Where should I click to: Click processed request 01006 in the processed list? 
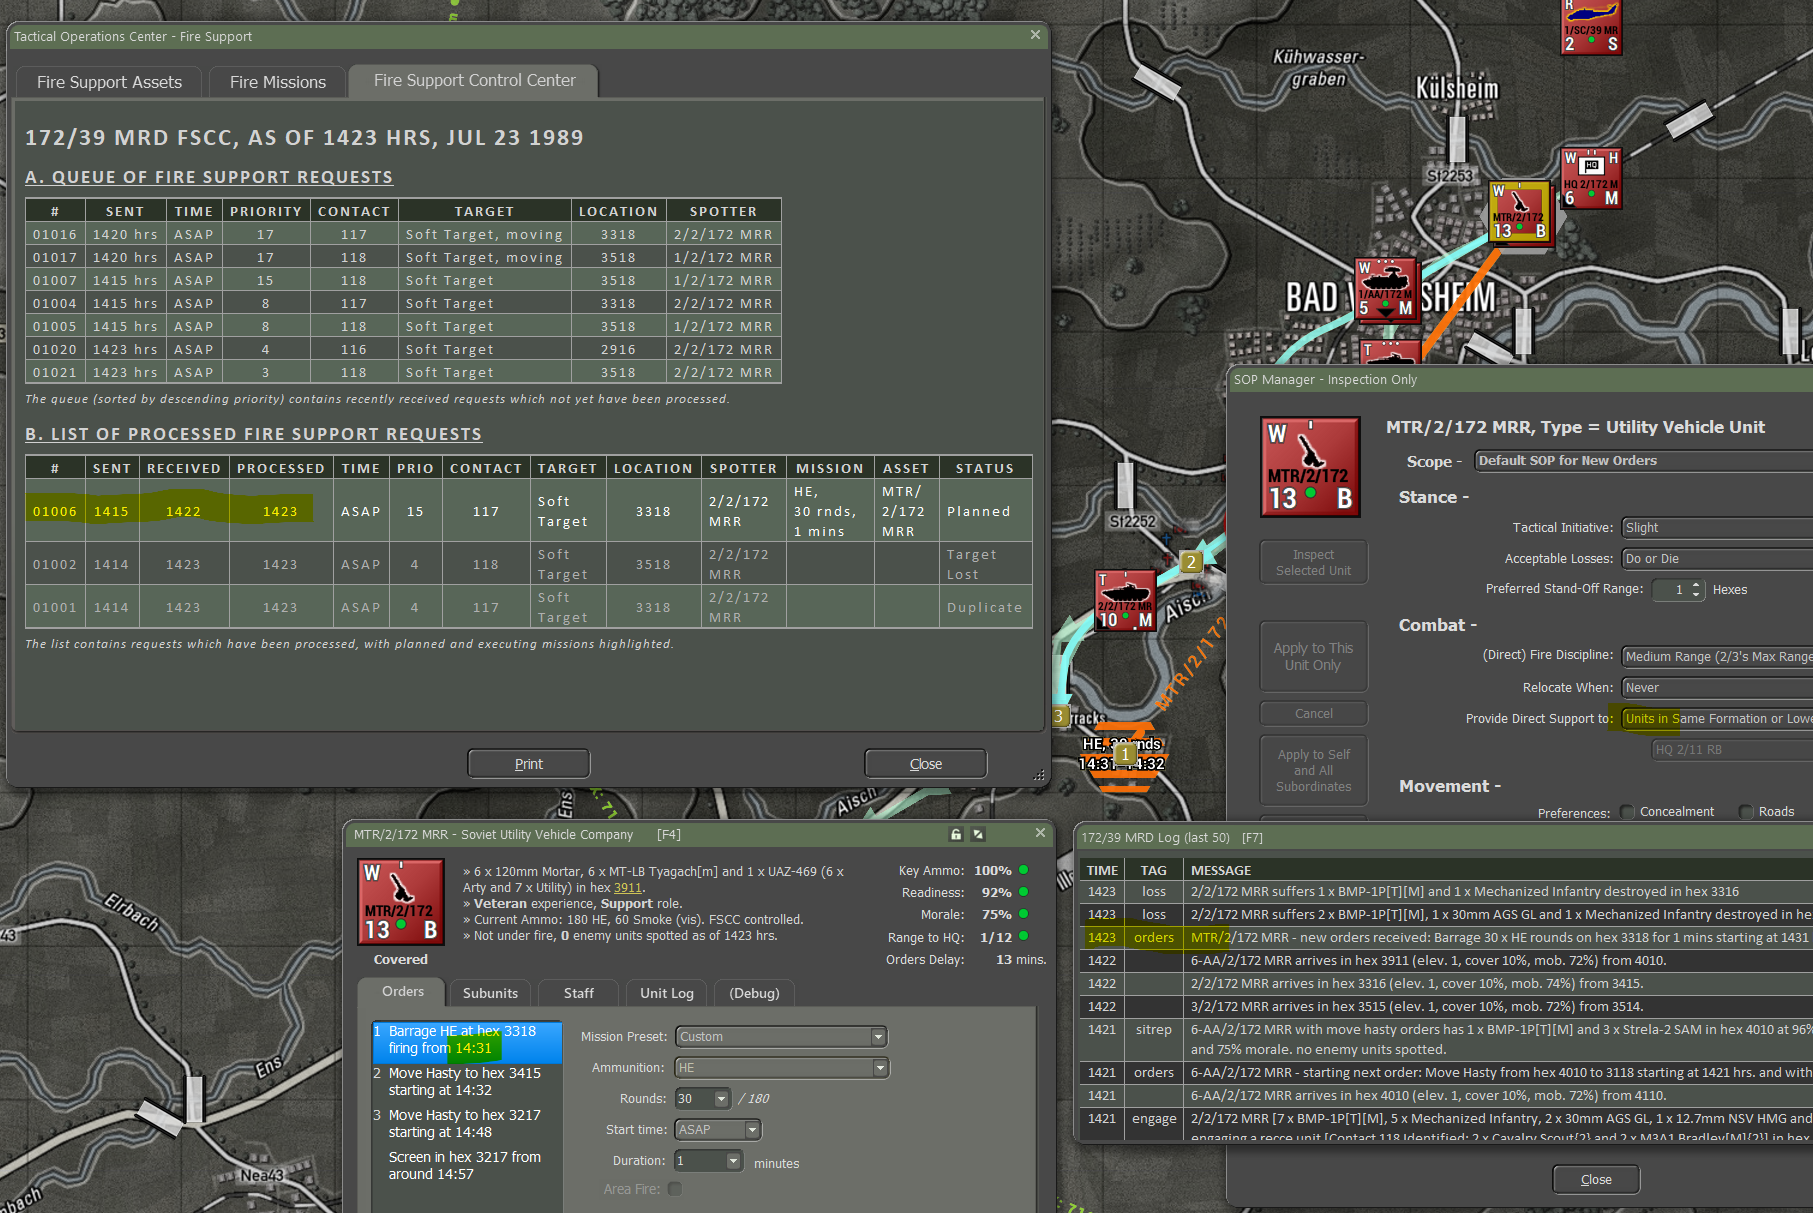(529, 511)
